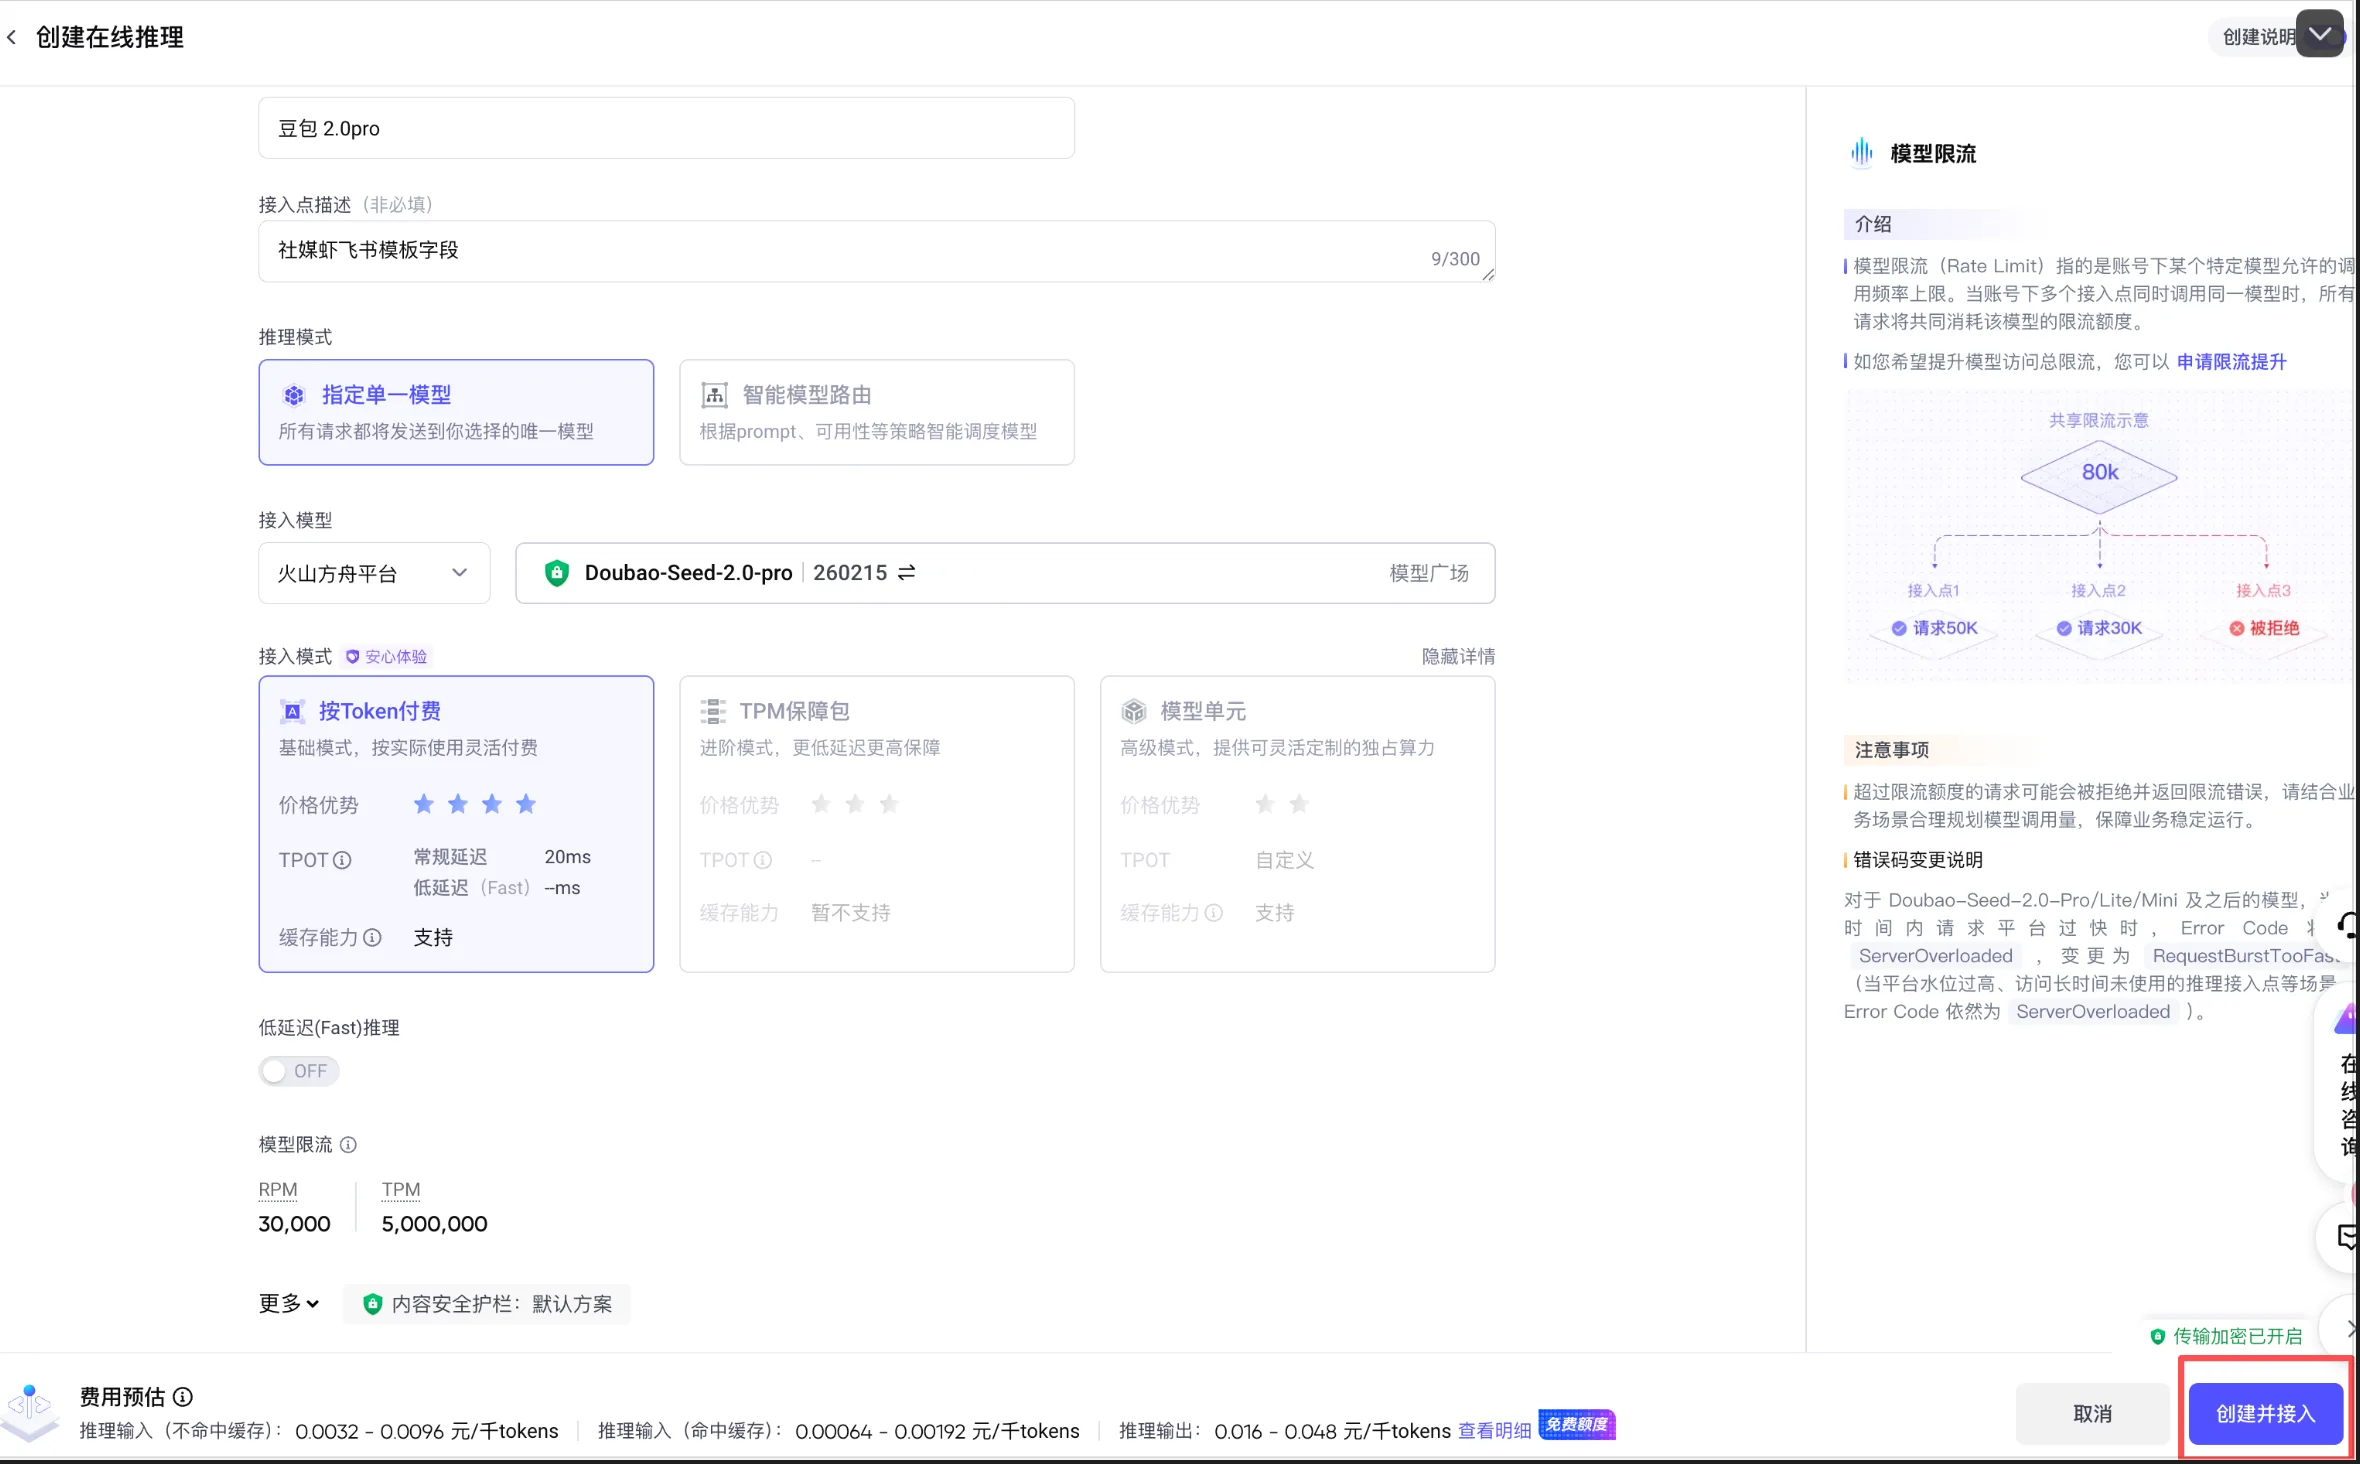2360x1464 pixels.
Task: Click the green shield icon on Doubao-Seed-2.0-pro
Action: pos(557,573)
